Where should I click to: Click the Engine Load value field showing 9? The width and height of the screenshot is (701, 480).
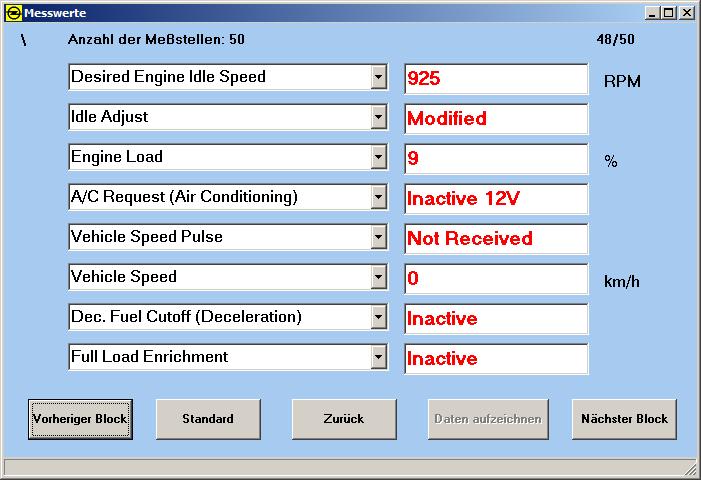point(496,159)
